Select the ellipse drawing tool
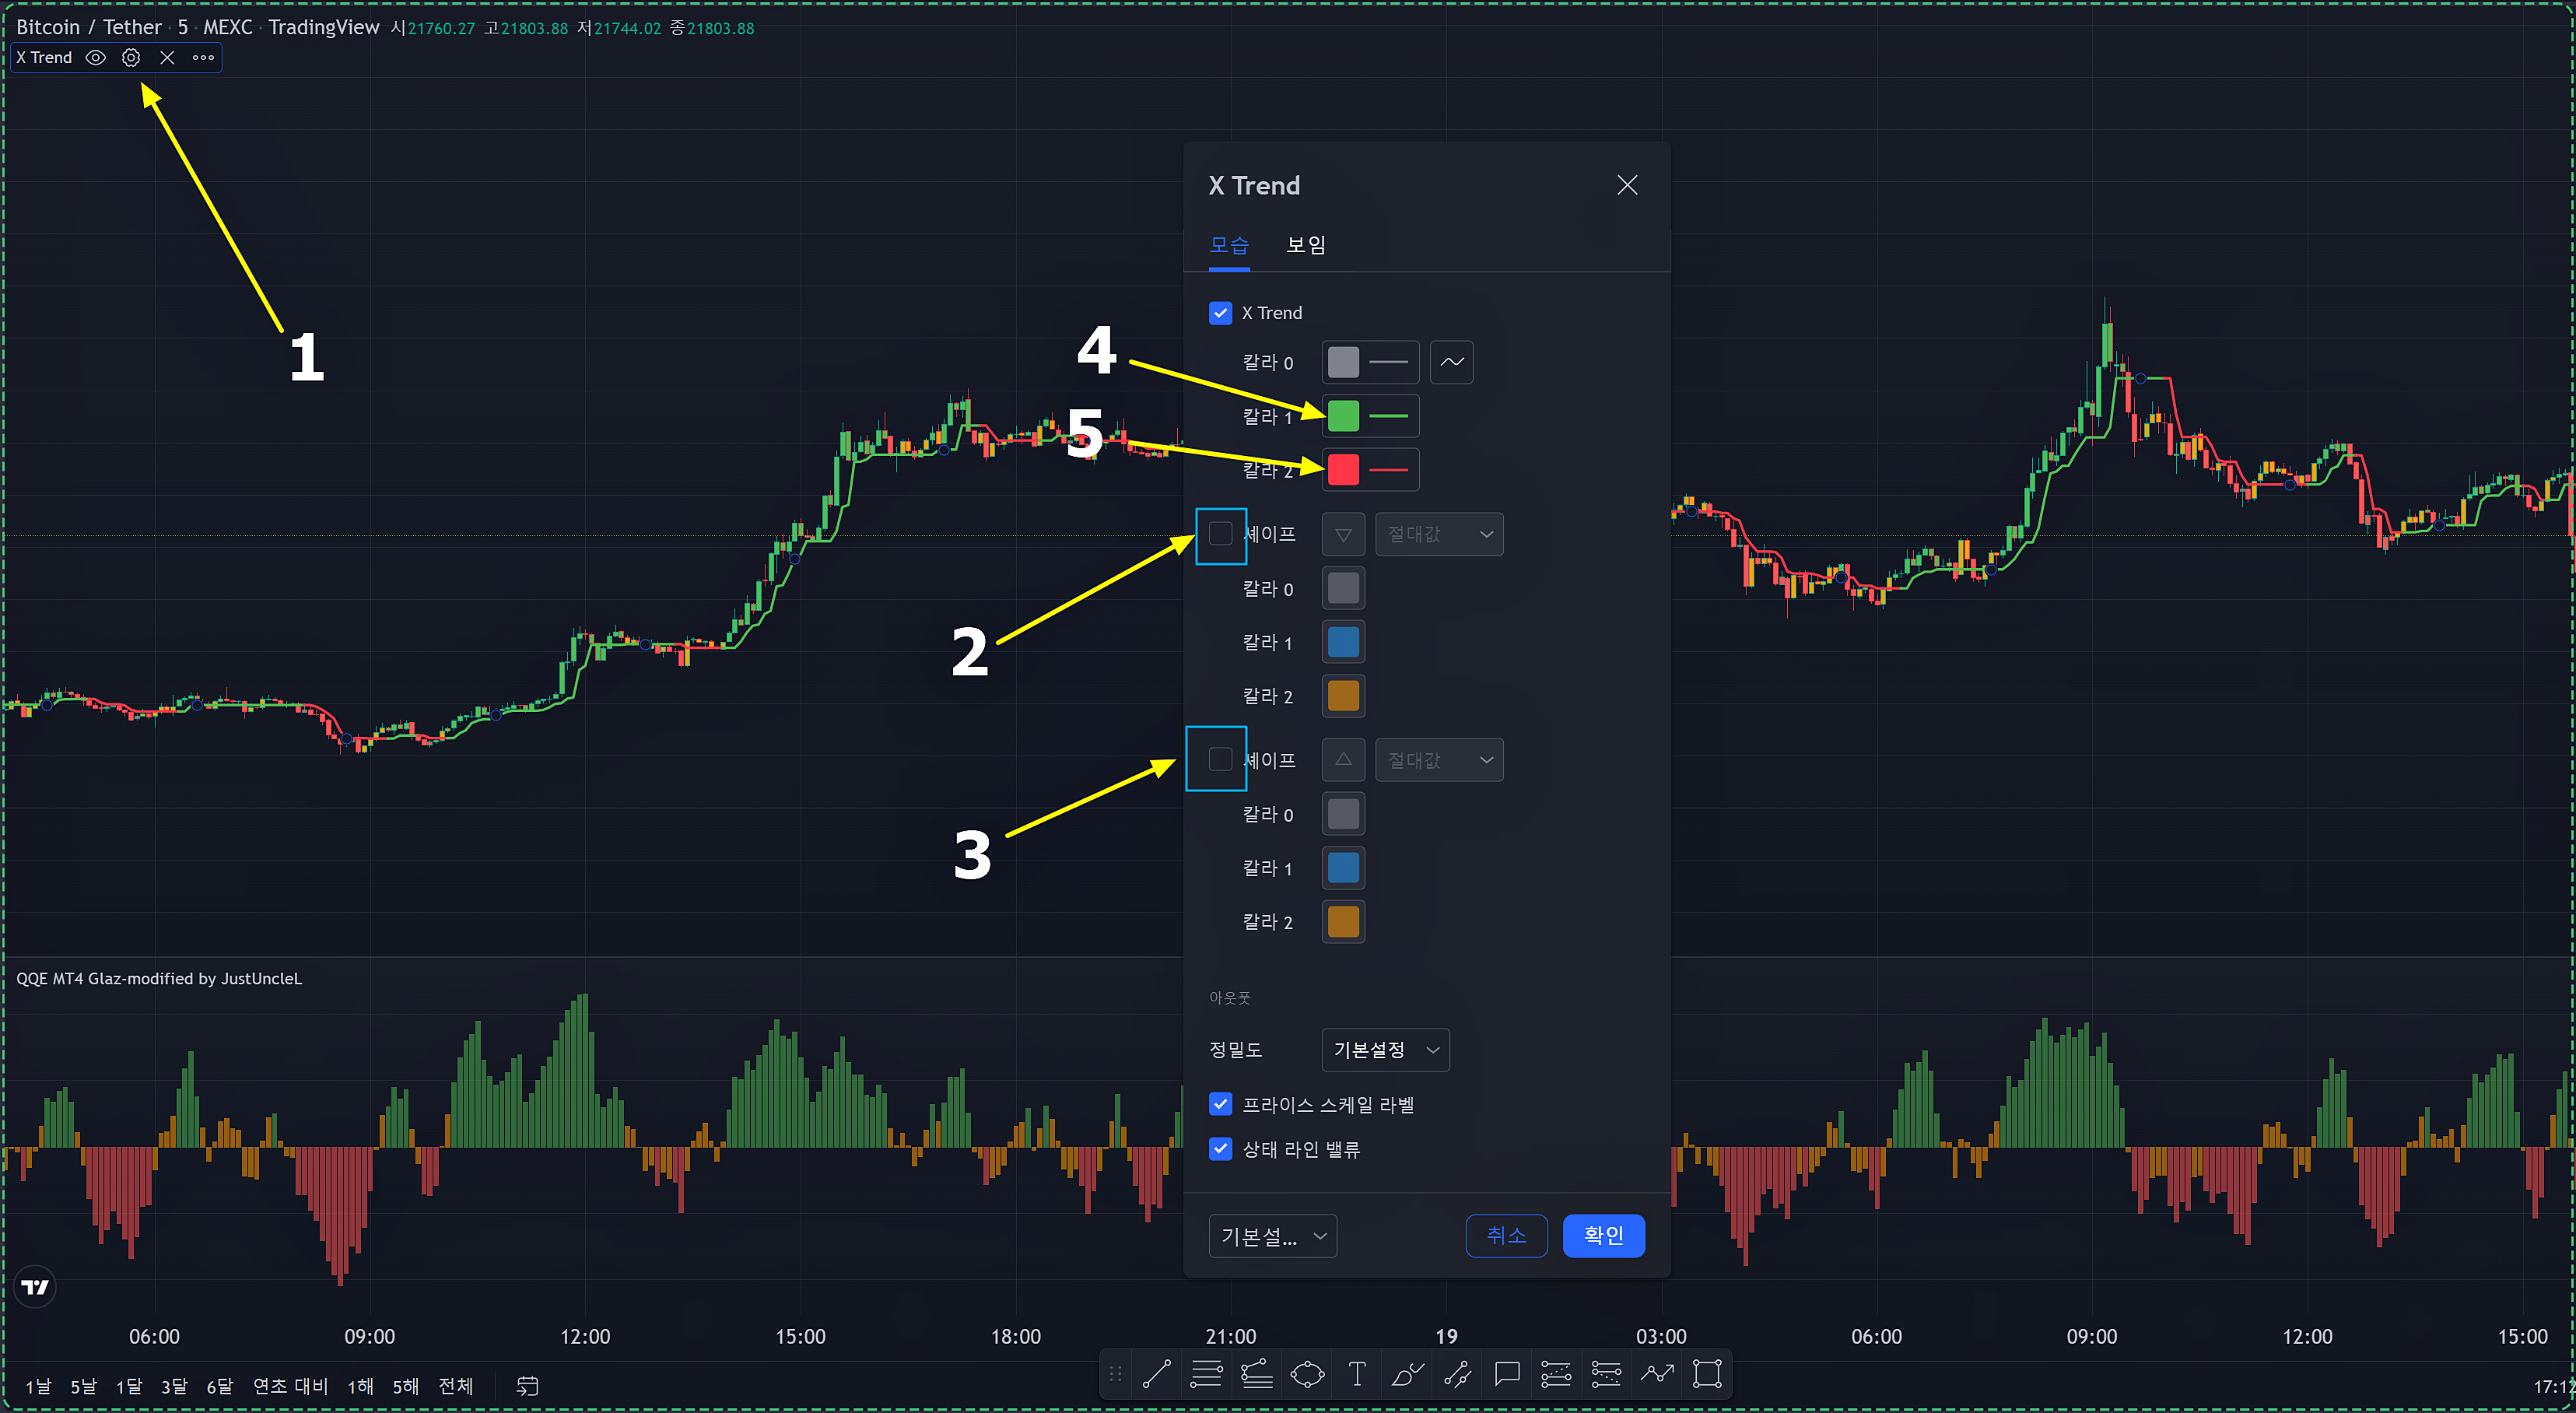 point(1307,1374)
